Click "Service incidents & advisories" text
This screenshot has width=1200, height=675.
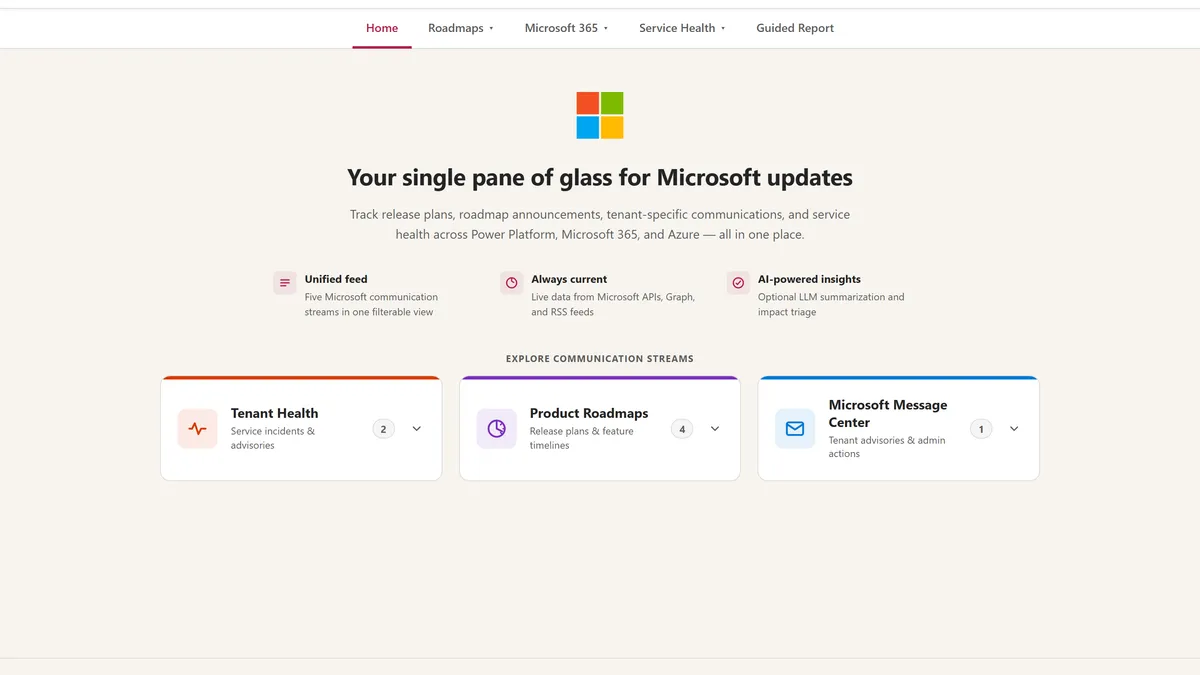click(273, 438)
